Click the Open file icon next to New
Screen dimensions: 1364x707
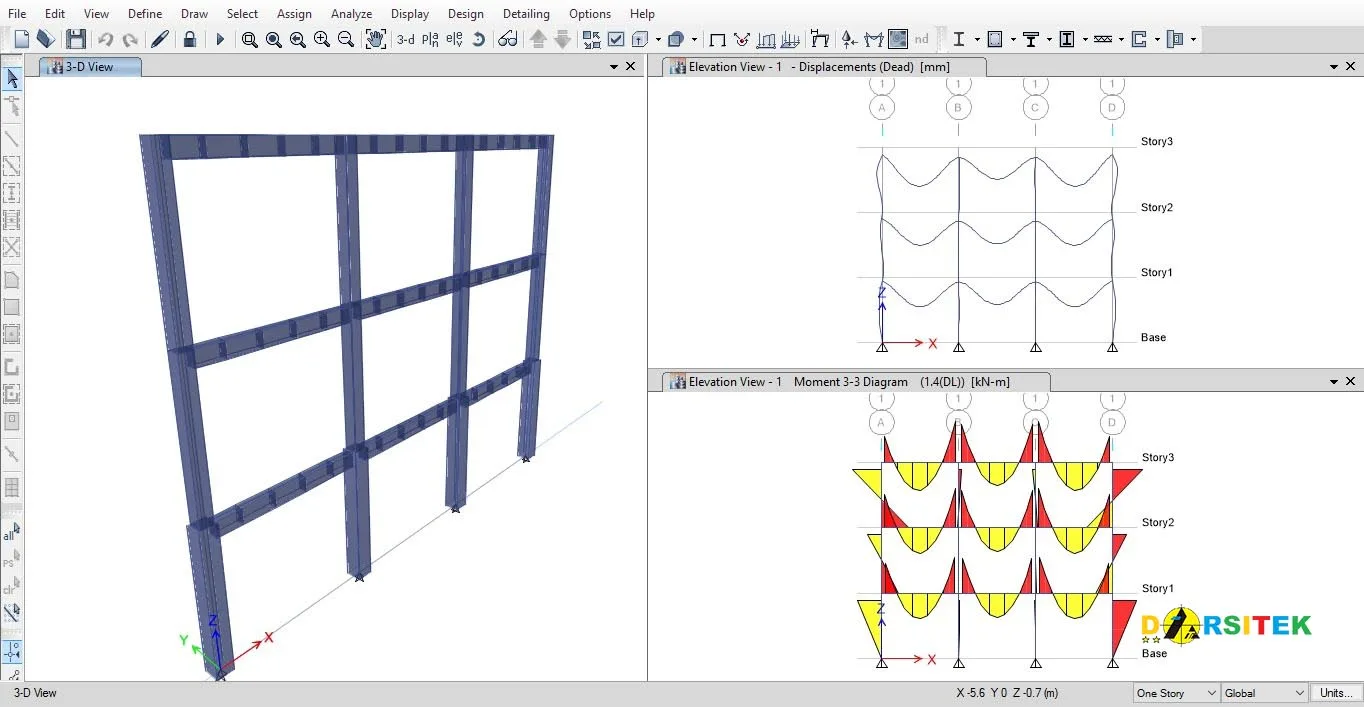click(45, 39)
